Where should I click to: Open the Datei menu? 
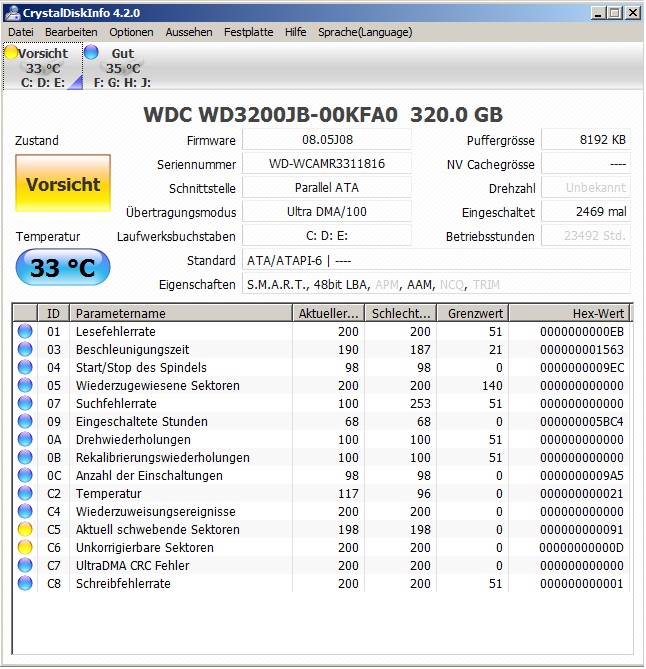20,32
